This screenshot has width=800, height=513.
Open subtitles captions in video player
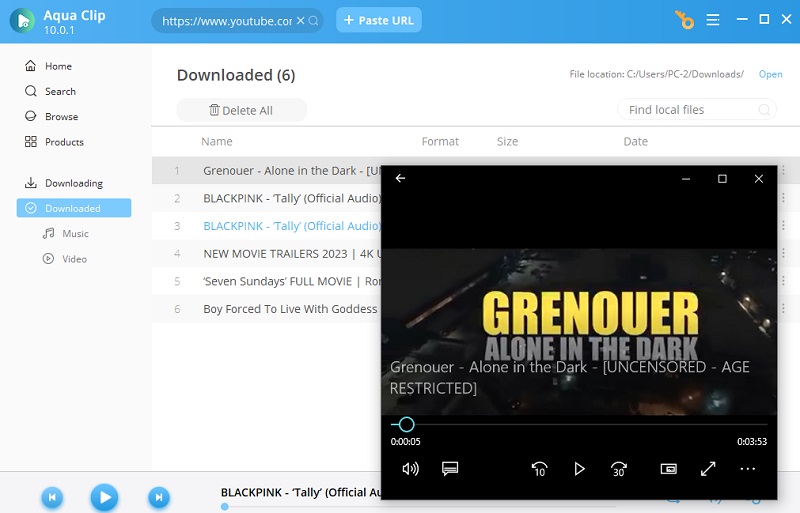[450, 469]
